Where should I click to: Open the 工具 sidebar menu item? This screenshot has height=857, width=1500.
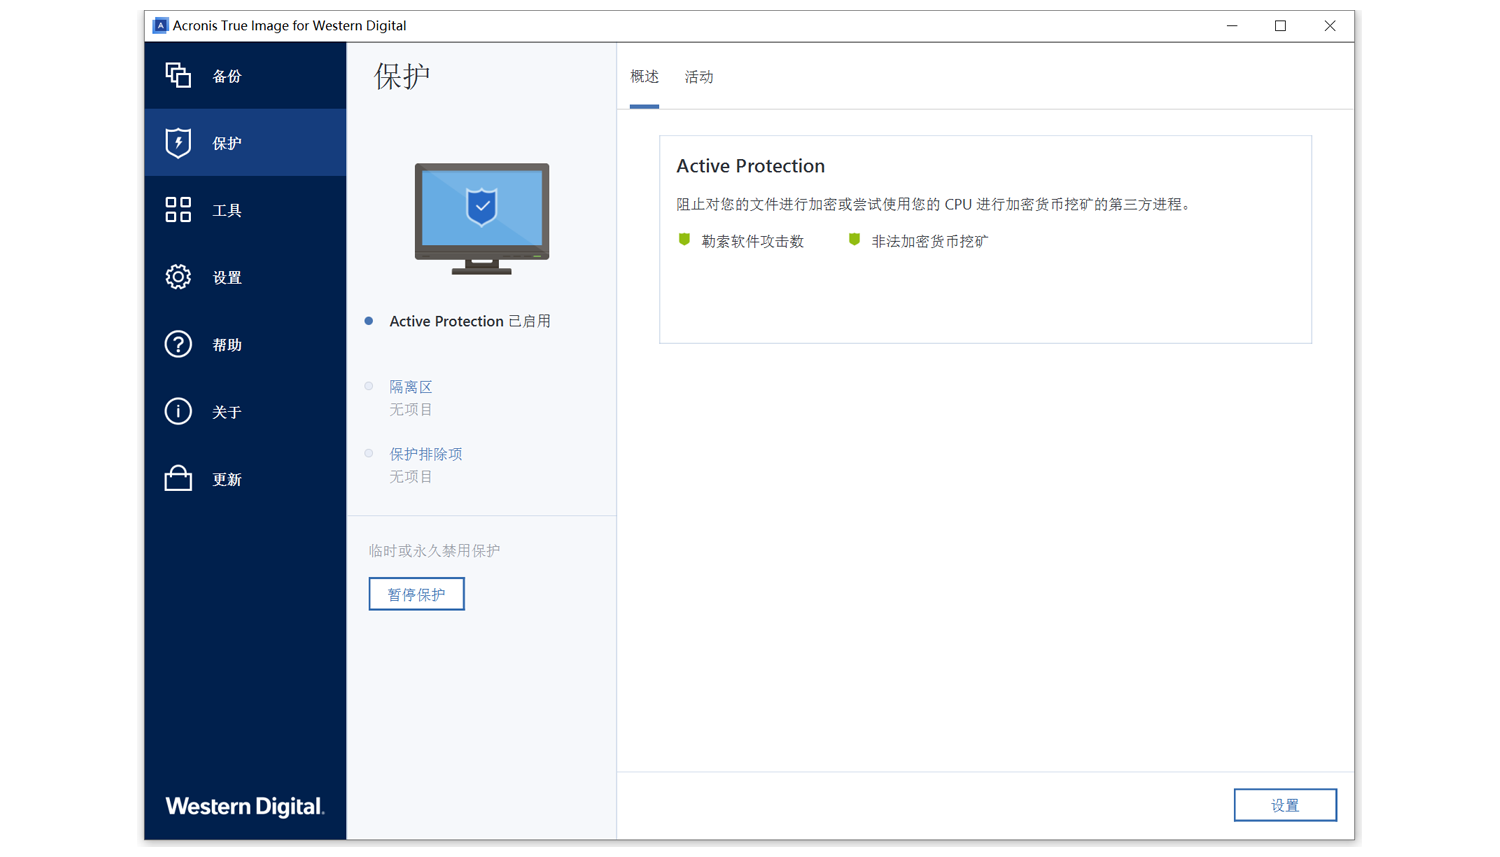245,210
